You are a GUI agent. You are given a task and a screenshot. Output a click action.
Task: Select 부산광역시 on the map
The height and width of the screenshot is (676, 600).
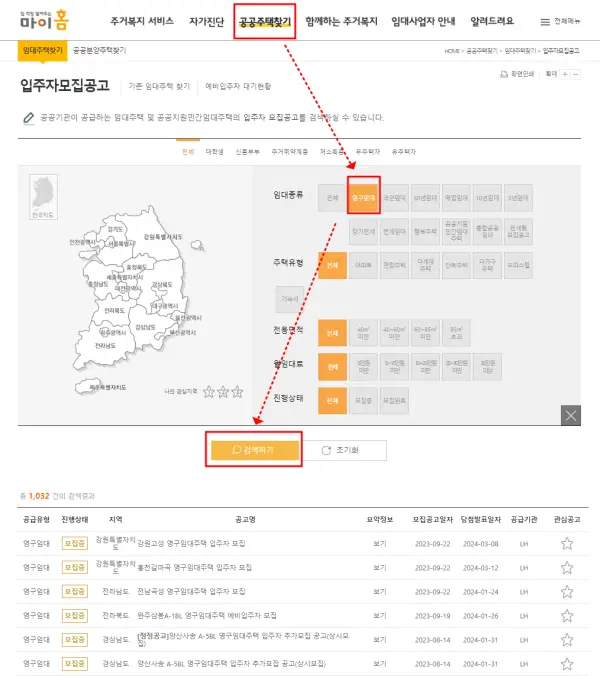click(x=182, y=332)
